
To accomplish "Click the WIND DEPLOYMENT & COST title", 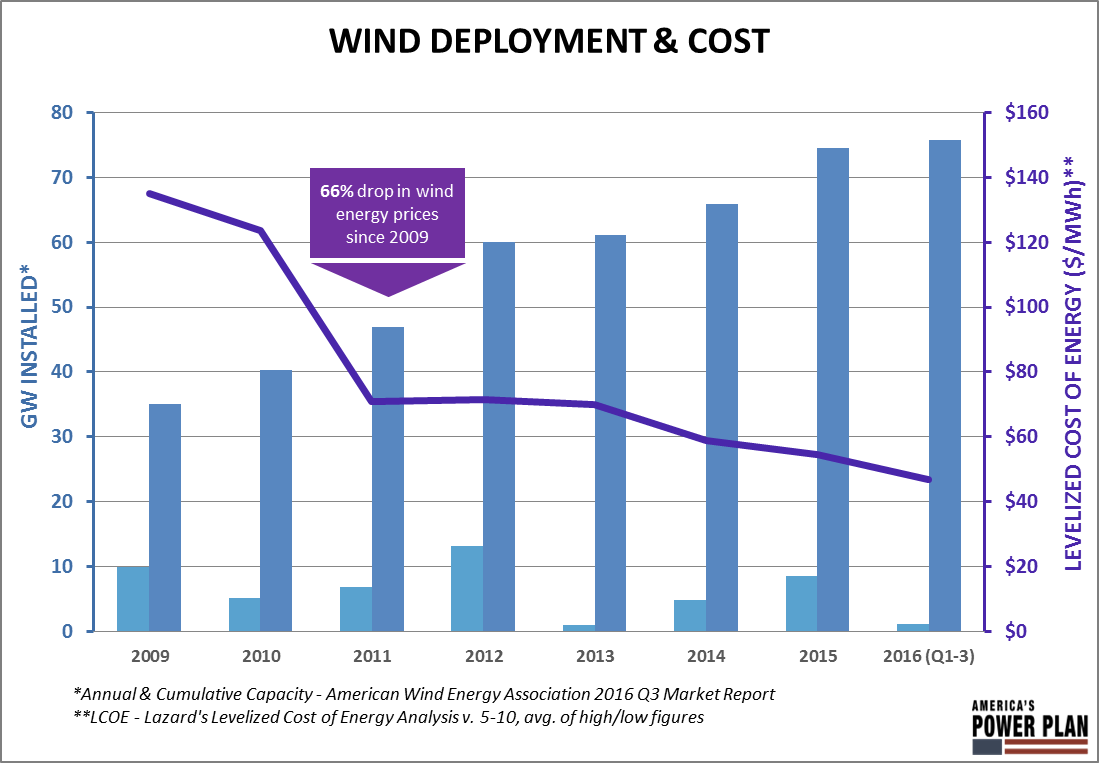I will click(x=549, y=41).
